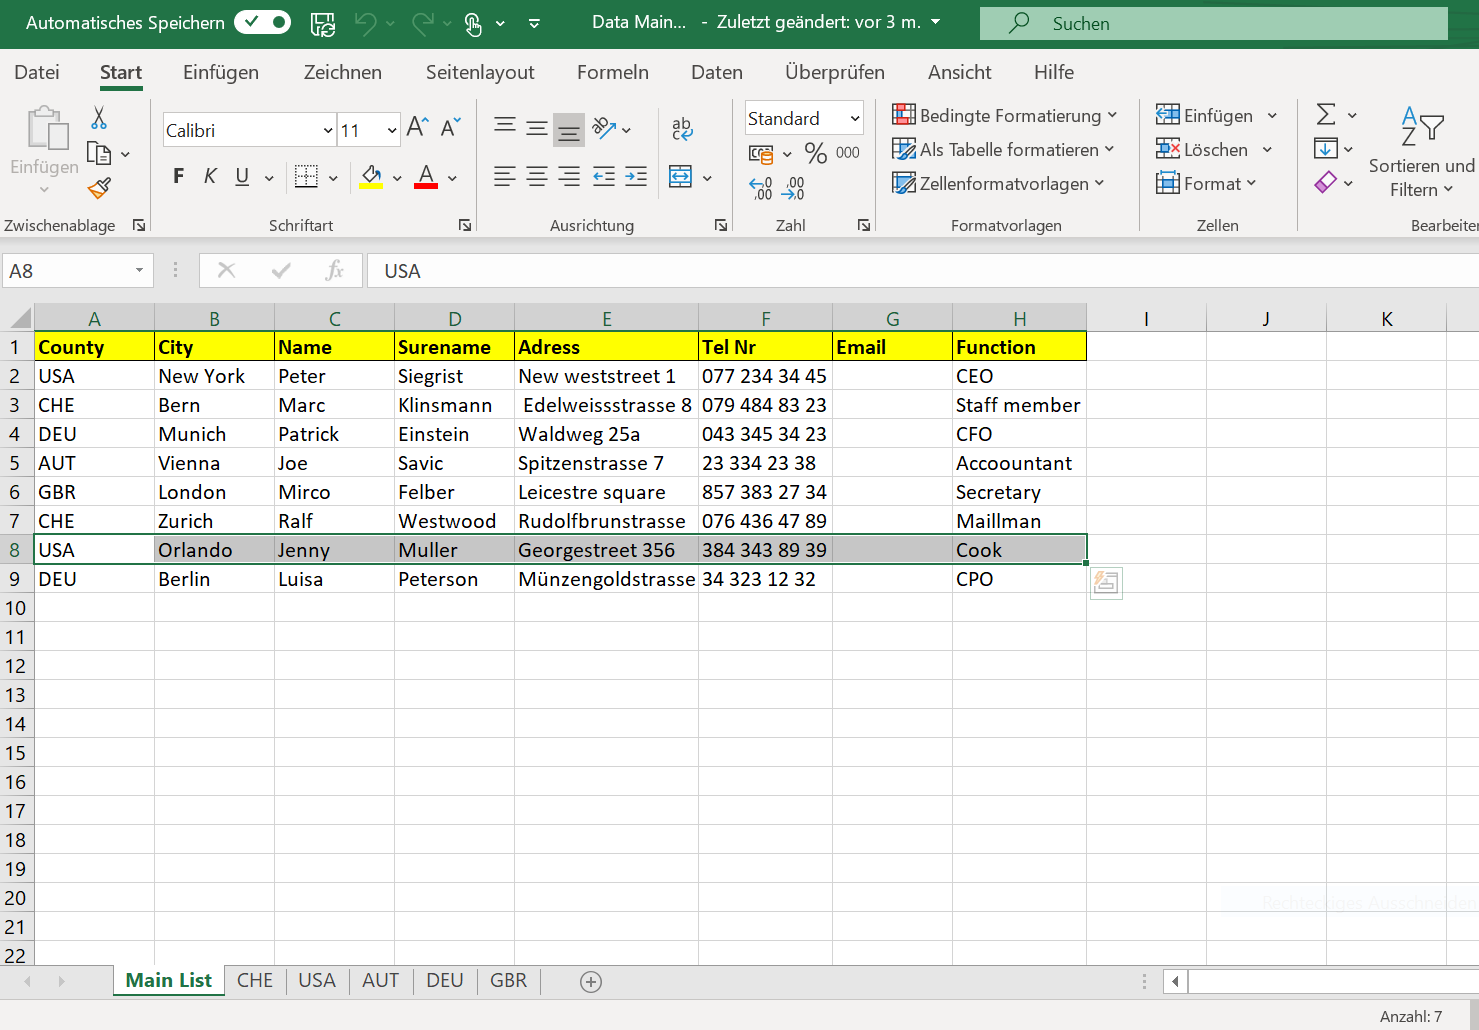The height and width of the screenshot is (1030, 1479).
Task: Click the AutoSum sigma icon
Action: (1326, 114)
